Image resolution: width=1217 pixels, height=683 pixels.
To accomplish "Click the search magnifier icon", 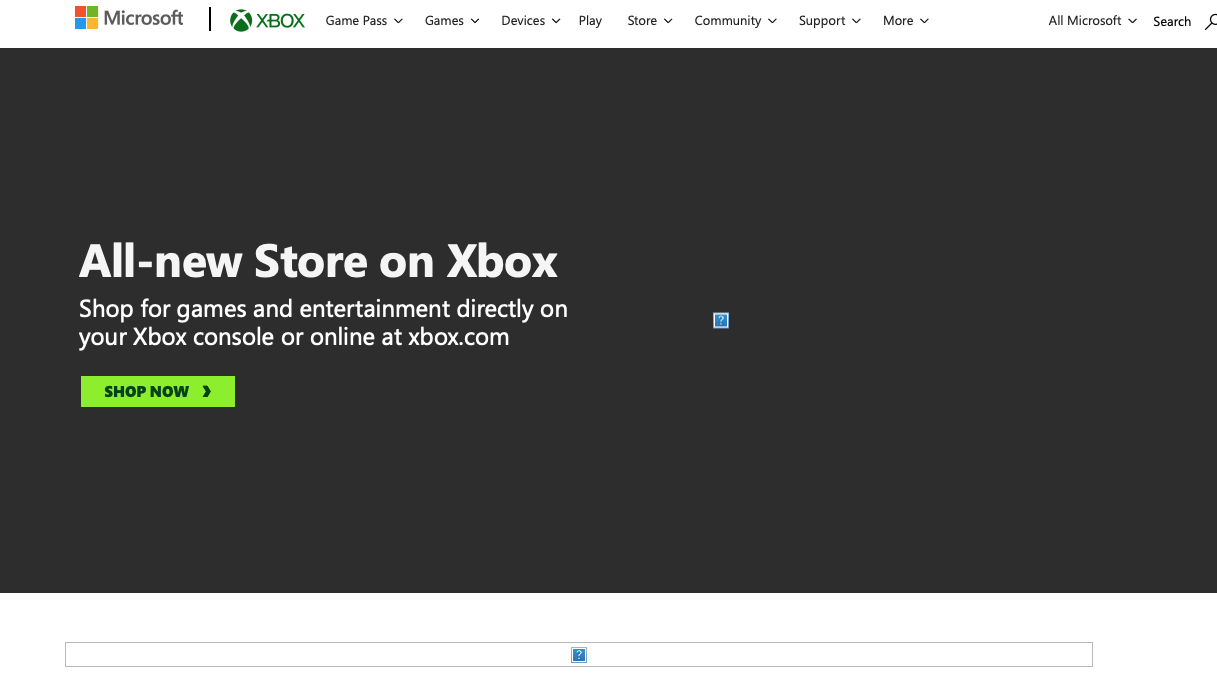I will (1209, 22).
